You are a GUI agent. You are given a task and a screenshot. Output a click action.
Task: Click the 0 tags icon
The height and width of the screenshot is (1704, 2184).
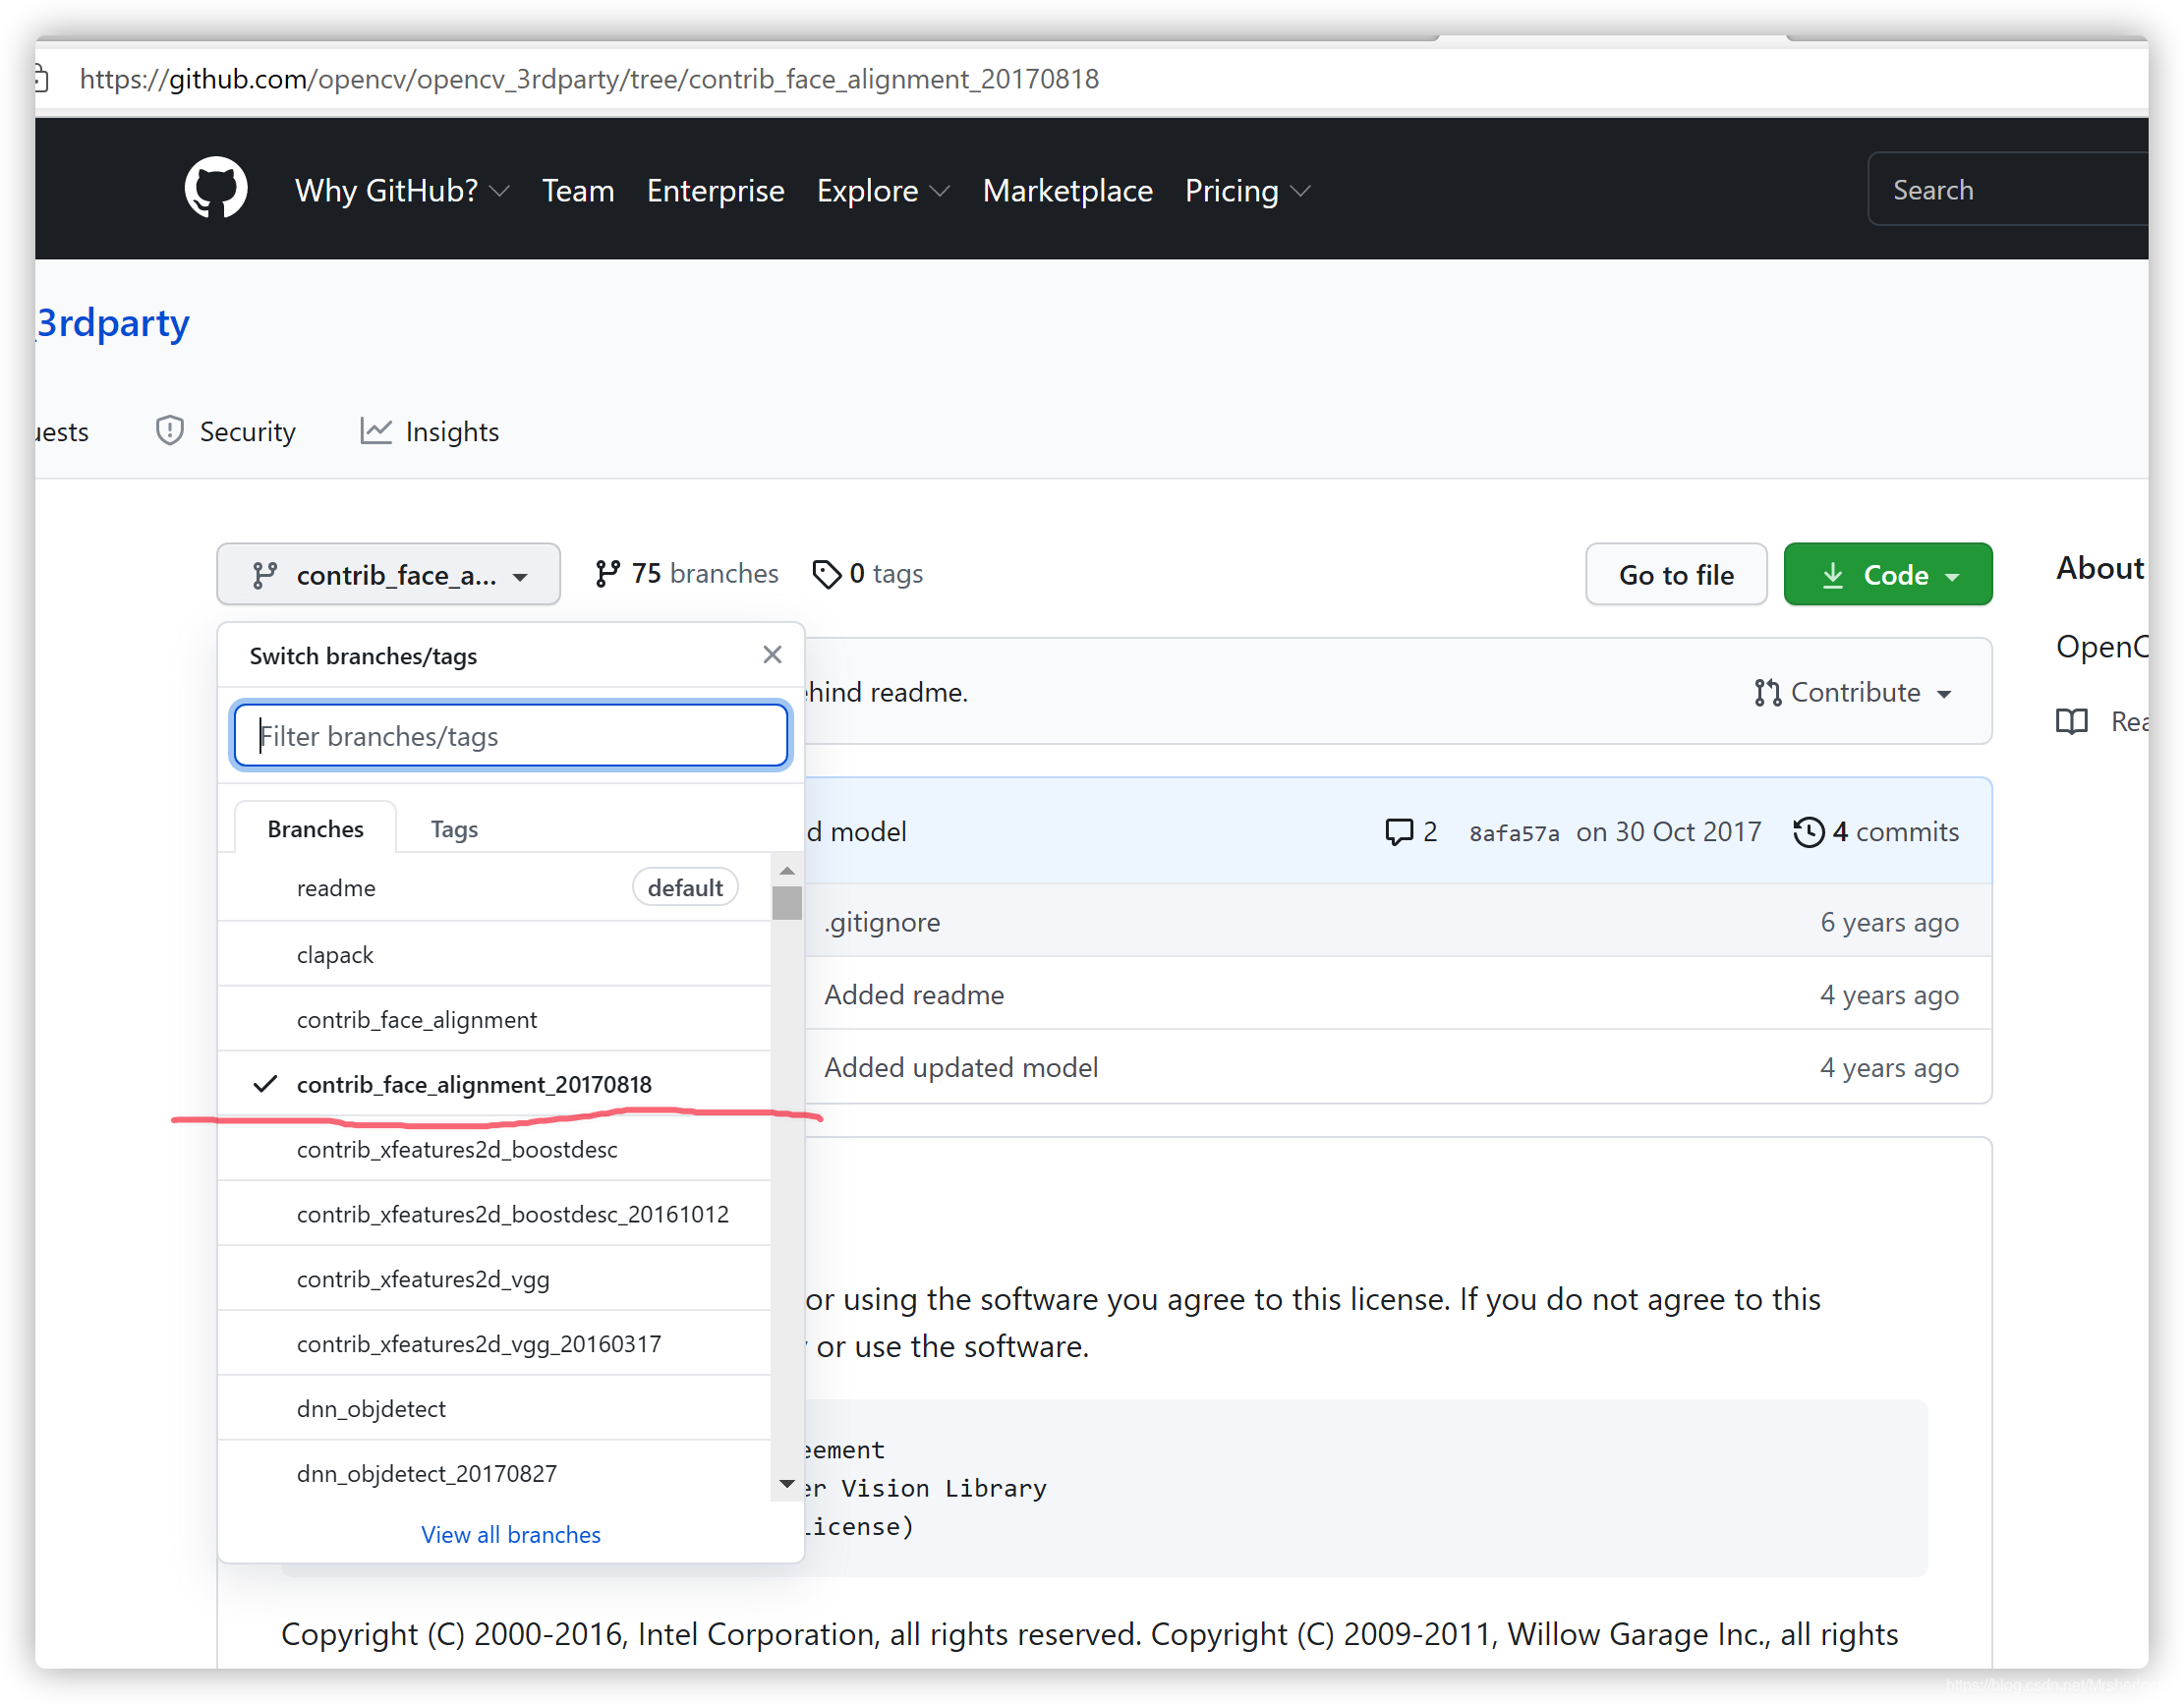point(826,574)
